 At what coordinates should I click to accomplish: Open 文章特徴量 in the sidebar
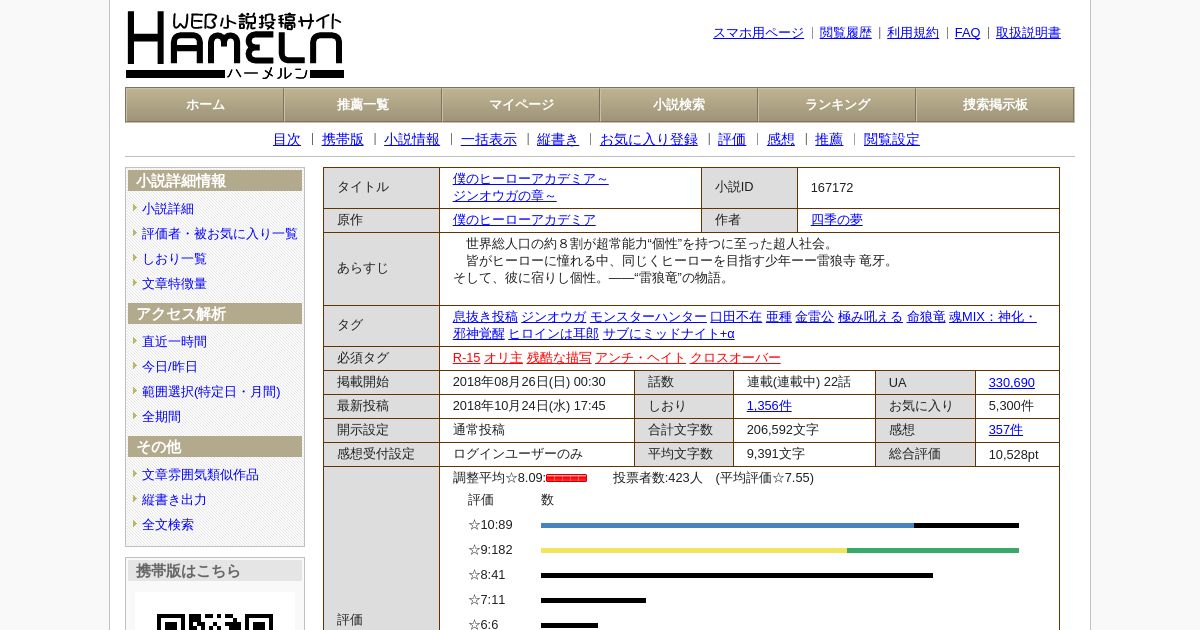174,284
